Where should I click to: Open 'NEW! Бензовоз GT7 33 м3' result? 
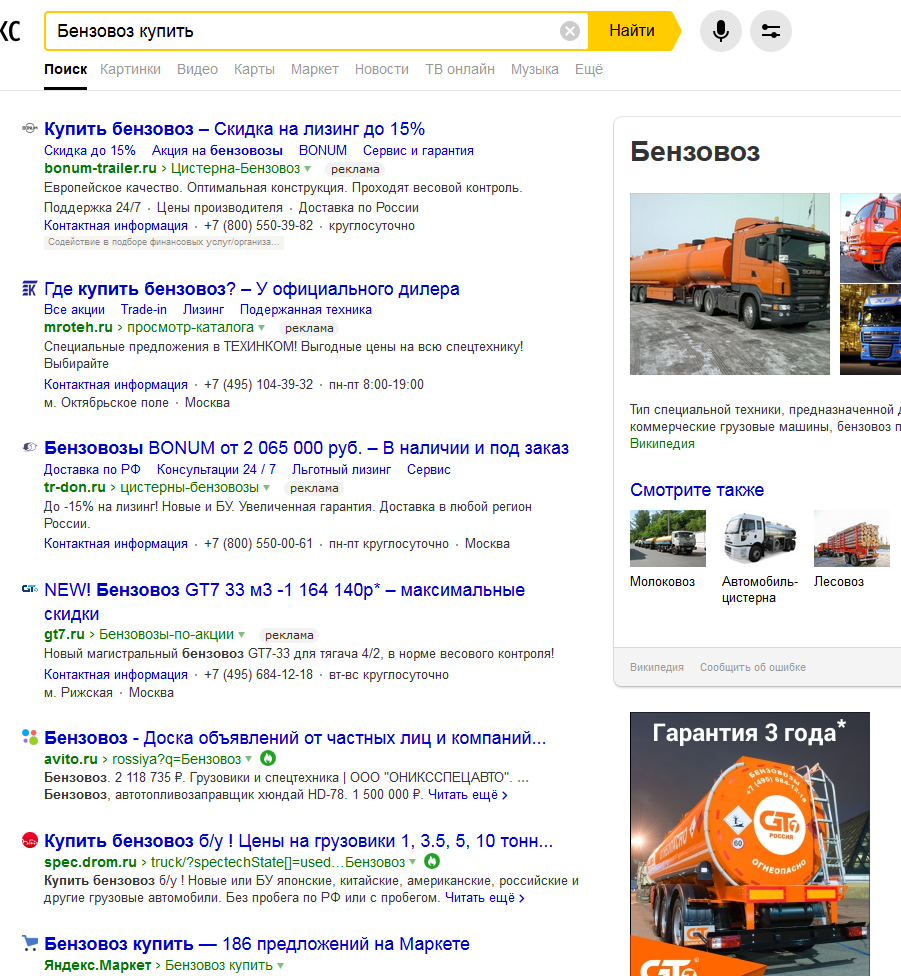[284, 601]
